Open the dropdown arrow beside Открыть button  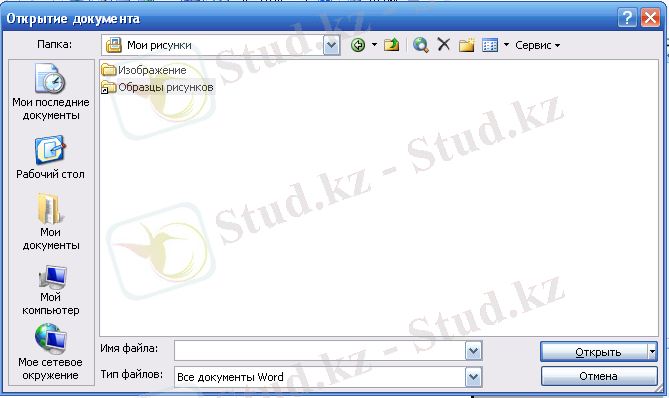(652, 352)
